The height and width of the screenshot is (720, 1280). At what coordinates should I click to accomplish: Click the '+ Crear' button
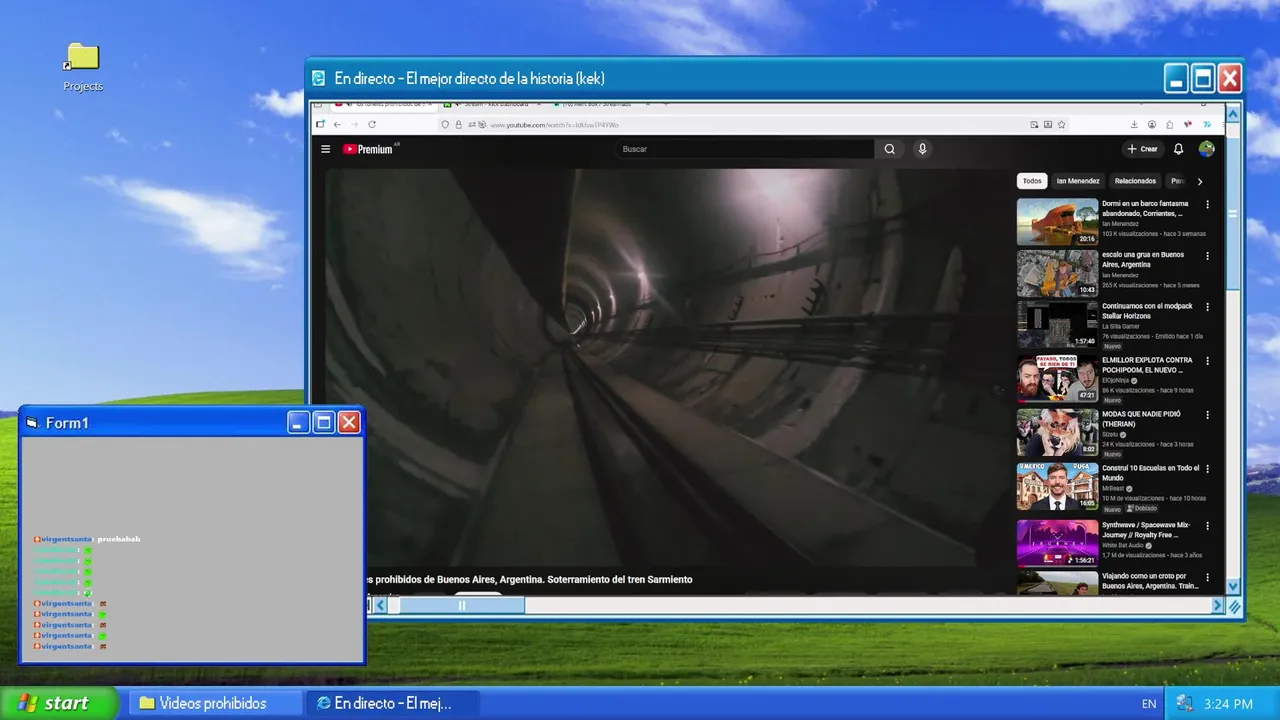pos(1142,149)
